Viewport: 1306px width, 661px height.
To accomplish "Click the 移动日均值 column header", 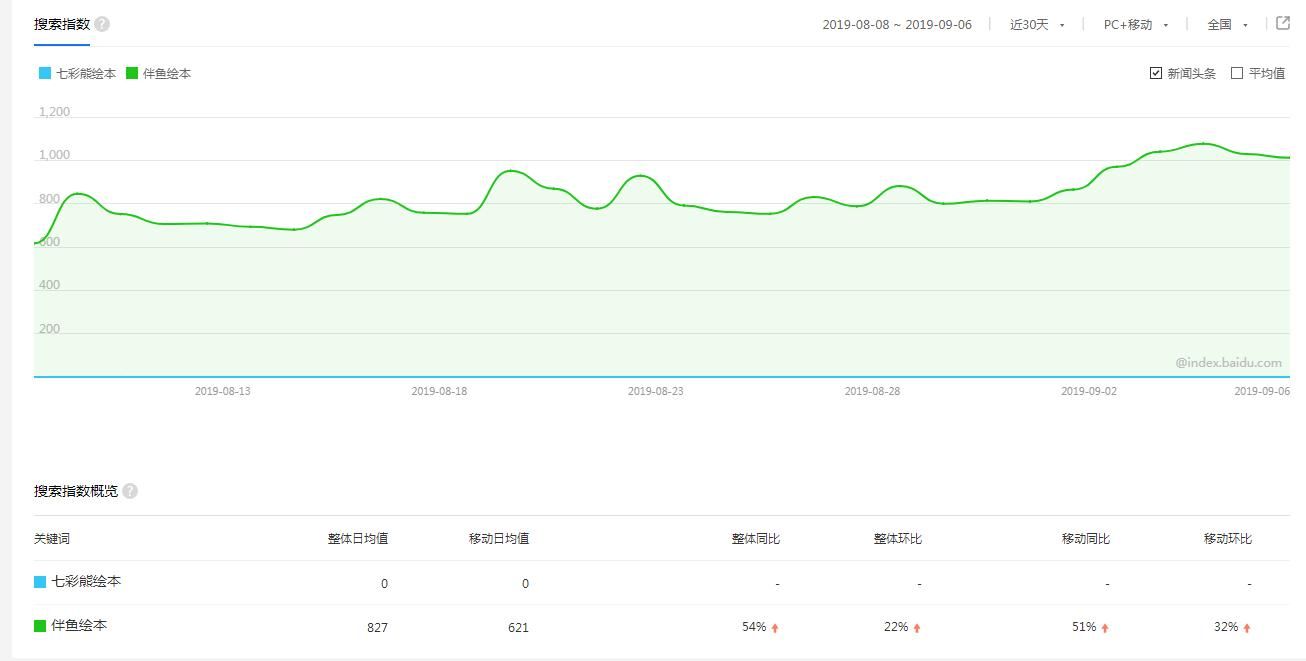I will [x=499, y=539].
